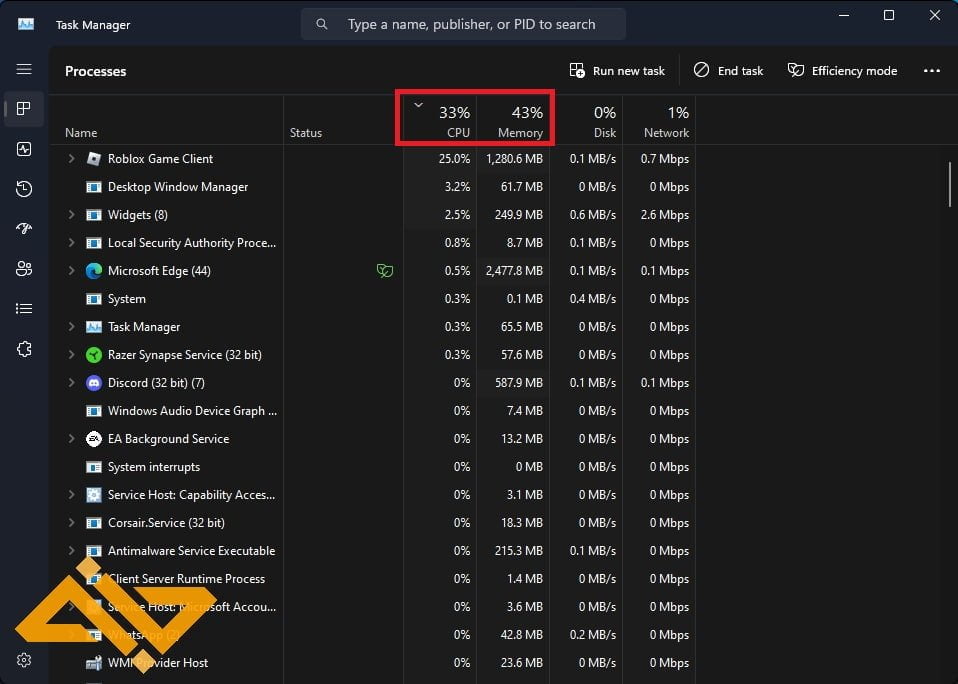Open Task Manager settings gear
This screenshot has height=684, width=958.
24,660
